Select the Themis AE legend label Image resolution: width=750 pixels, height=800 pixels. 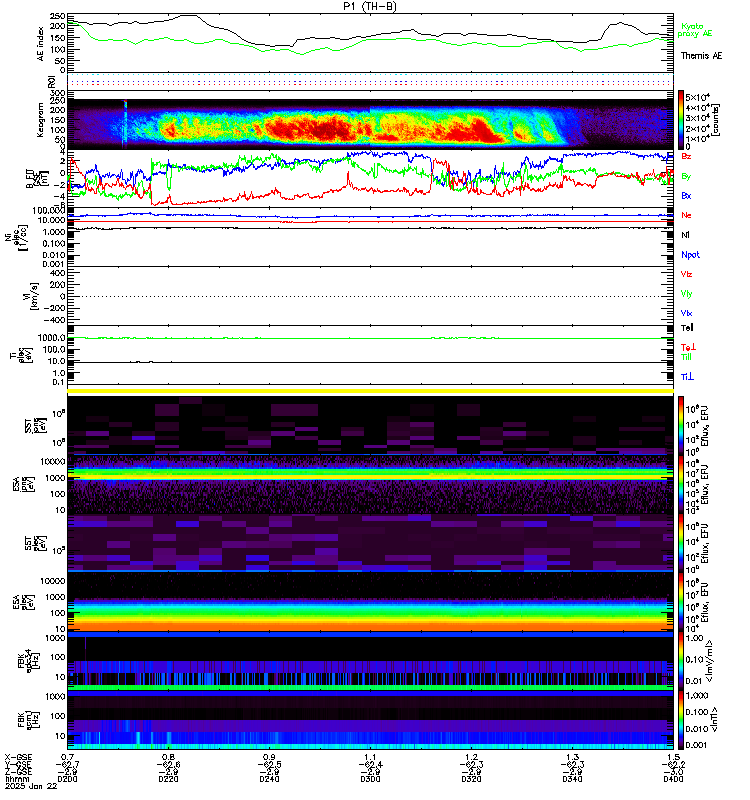(701, 56)
